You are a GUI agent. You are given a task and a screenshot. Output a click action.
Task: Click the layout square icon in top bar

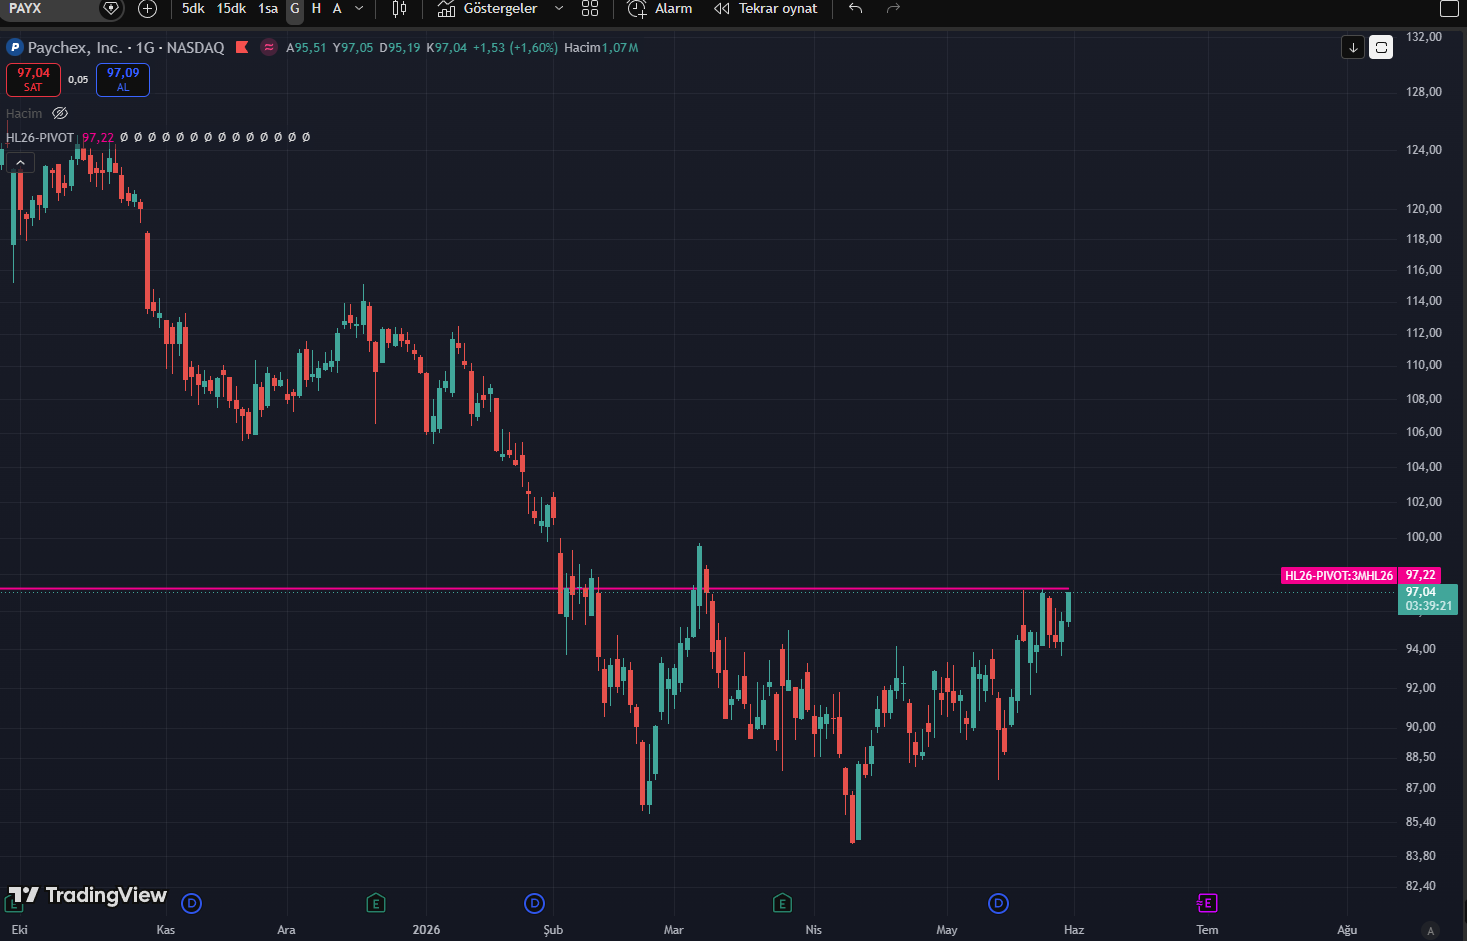[1449, 9]
